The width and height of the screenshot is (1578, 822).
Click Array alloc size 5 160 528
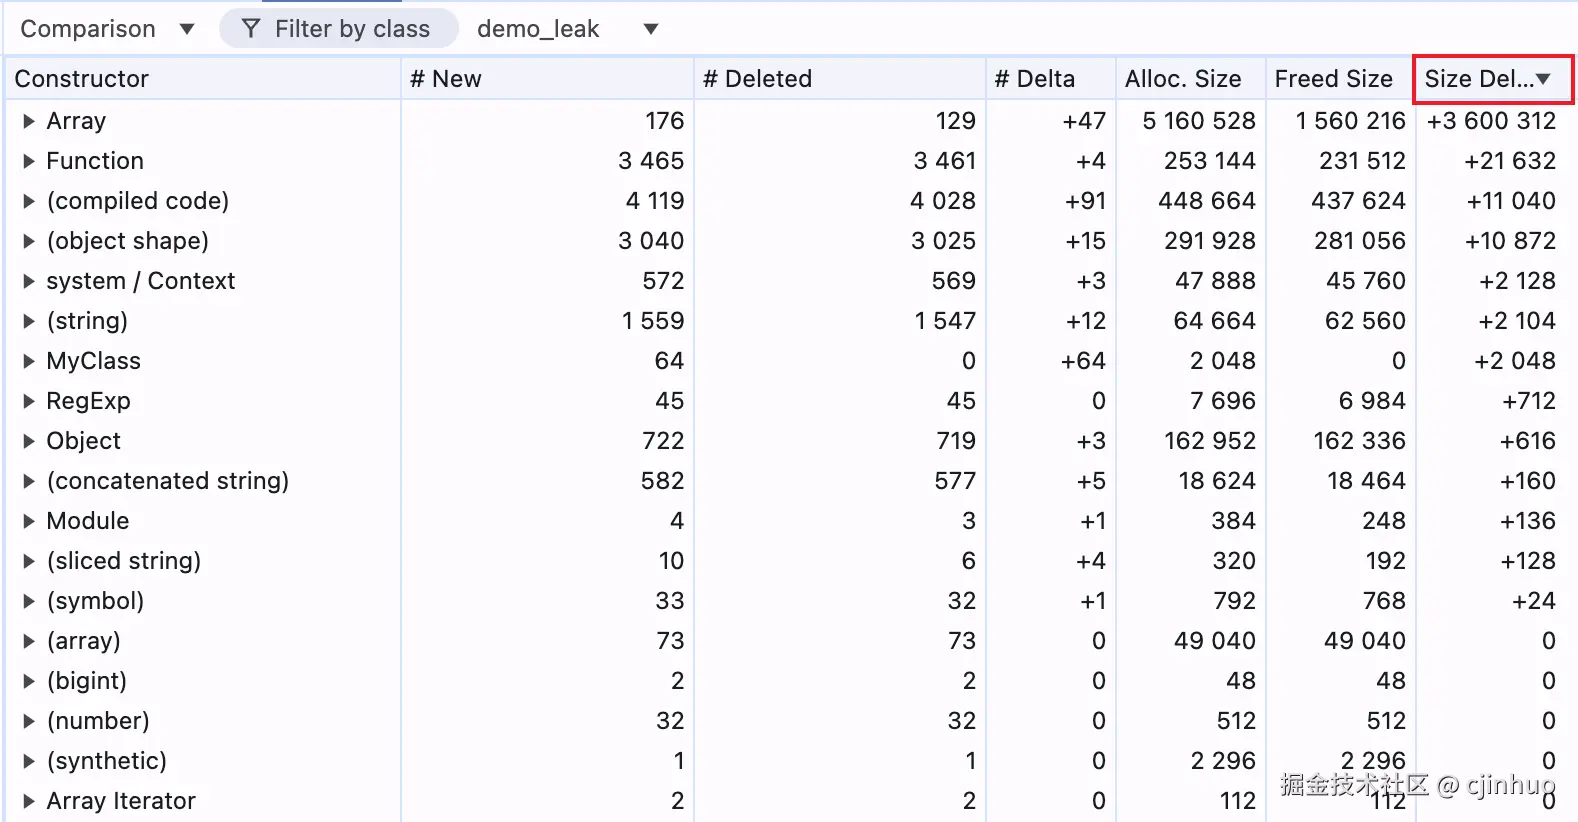point(1199,121)
